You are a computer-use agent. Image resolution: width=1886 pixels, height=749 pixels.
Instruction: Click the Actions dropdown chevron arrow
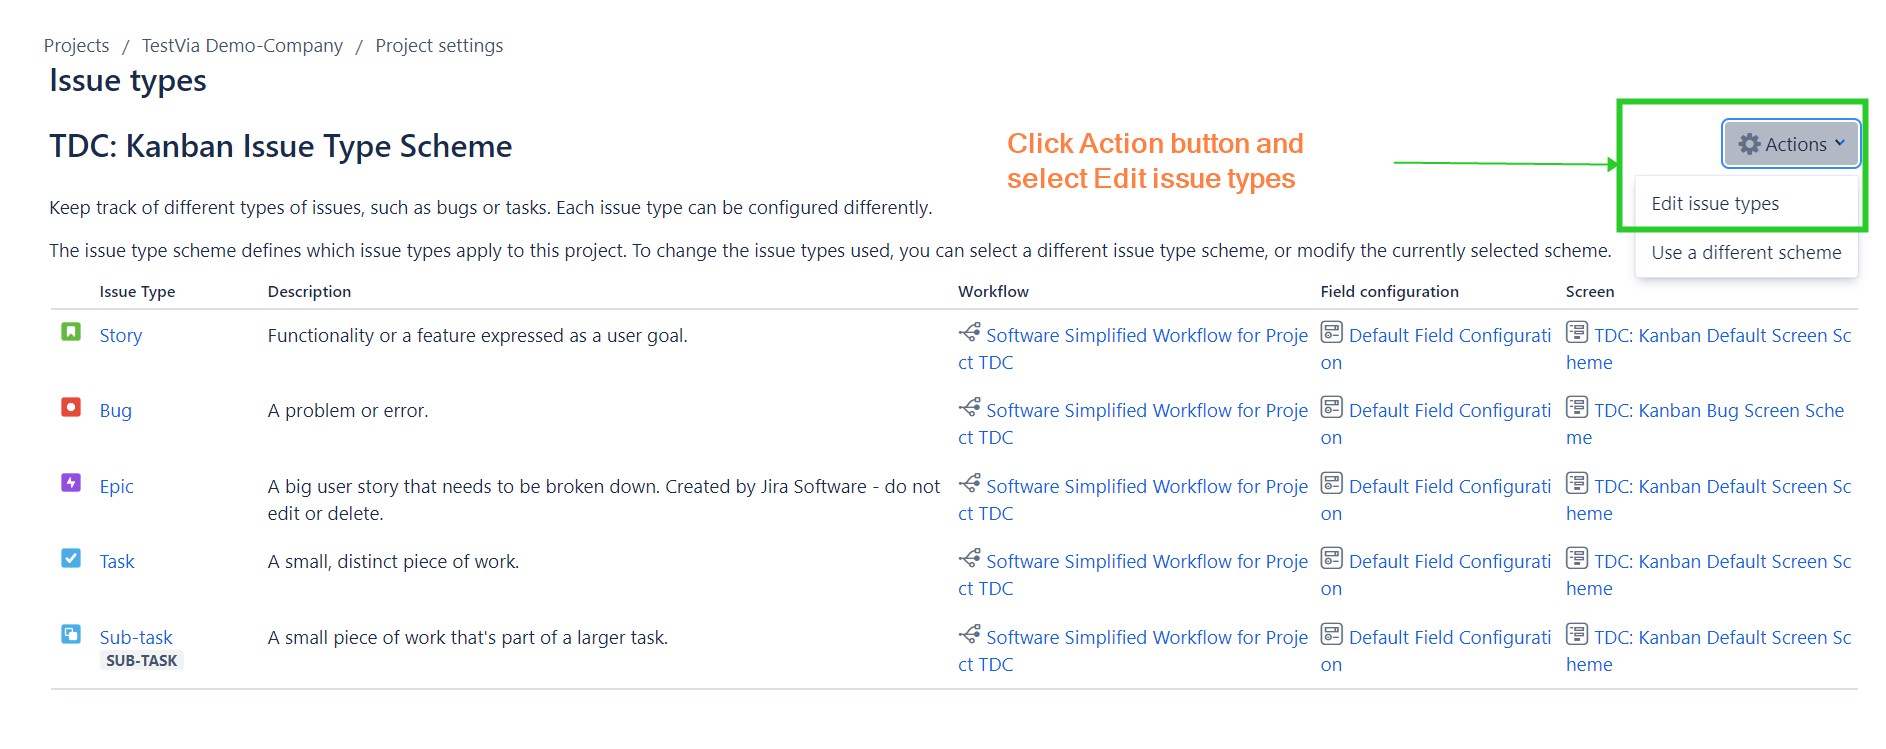click(1840, 143)
